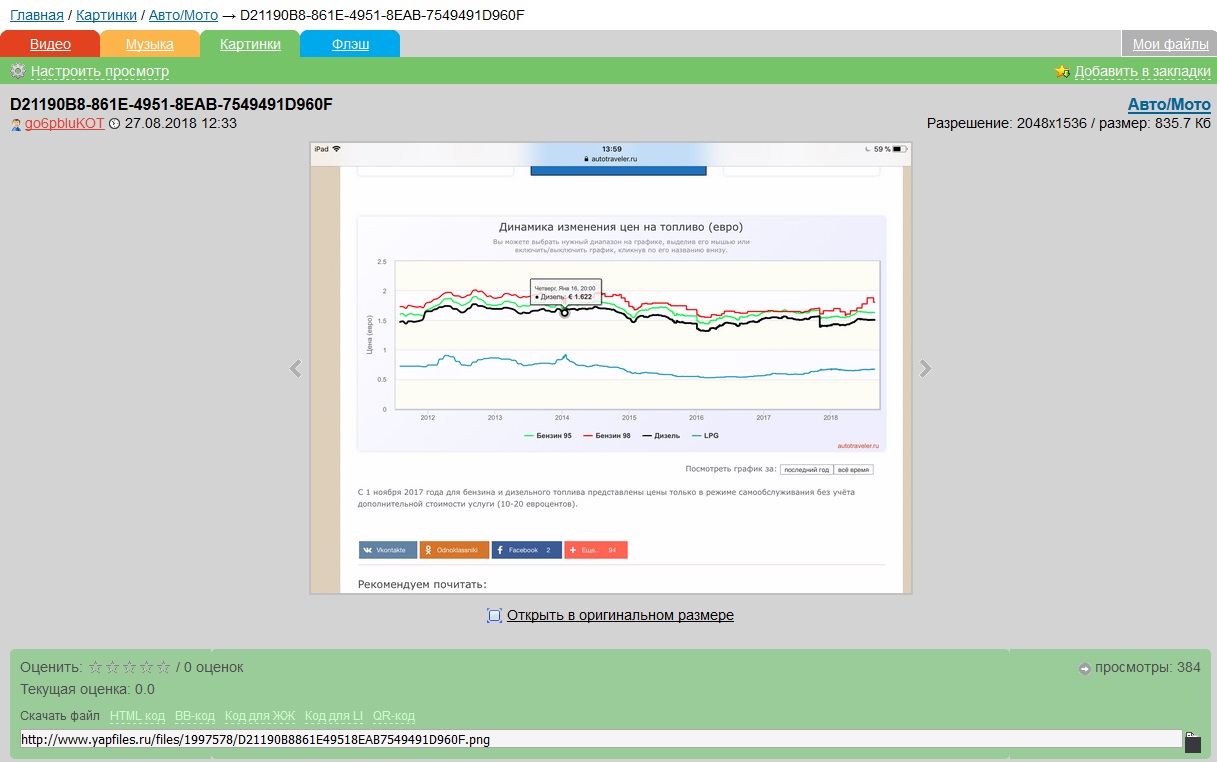Open the Видео tab
The height and width of the screenshot is (762, 1217).
point(50,44)
